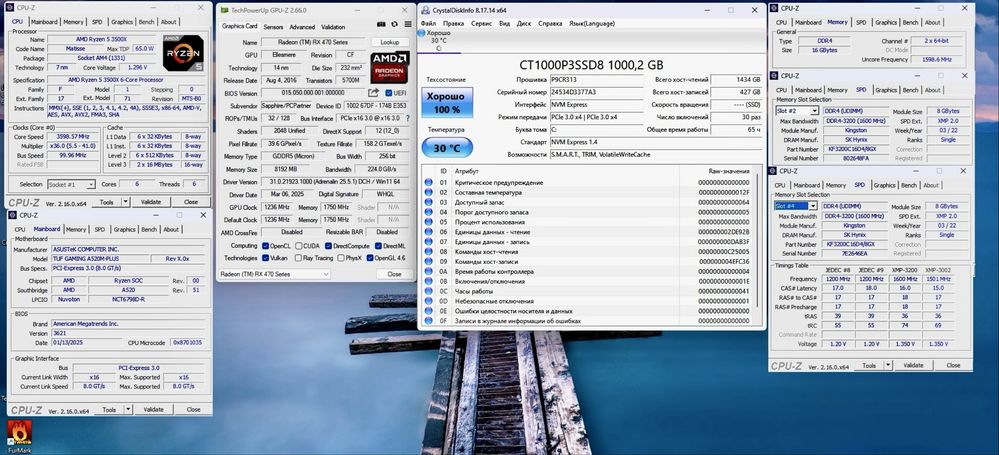The height and width of the screenshot is (455, 999).
Task: Open the Bench tab in CPU-Z Memory window
Action: coord(910,22)
